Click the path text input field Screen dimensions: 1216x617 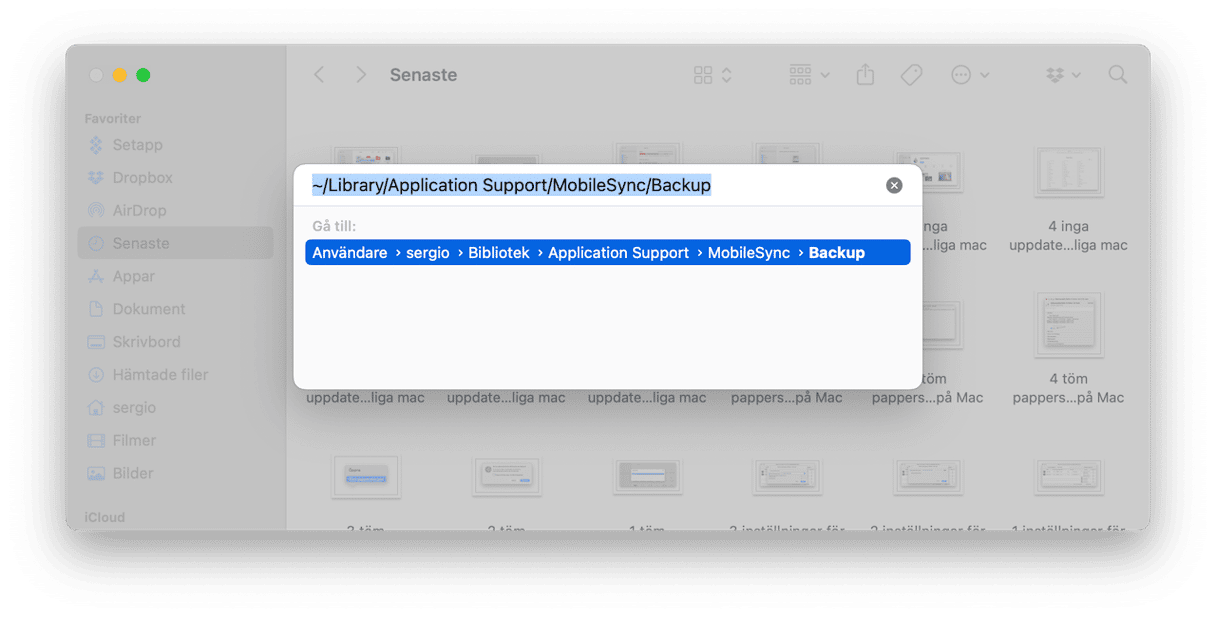click(x=595, y=185)
